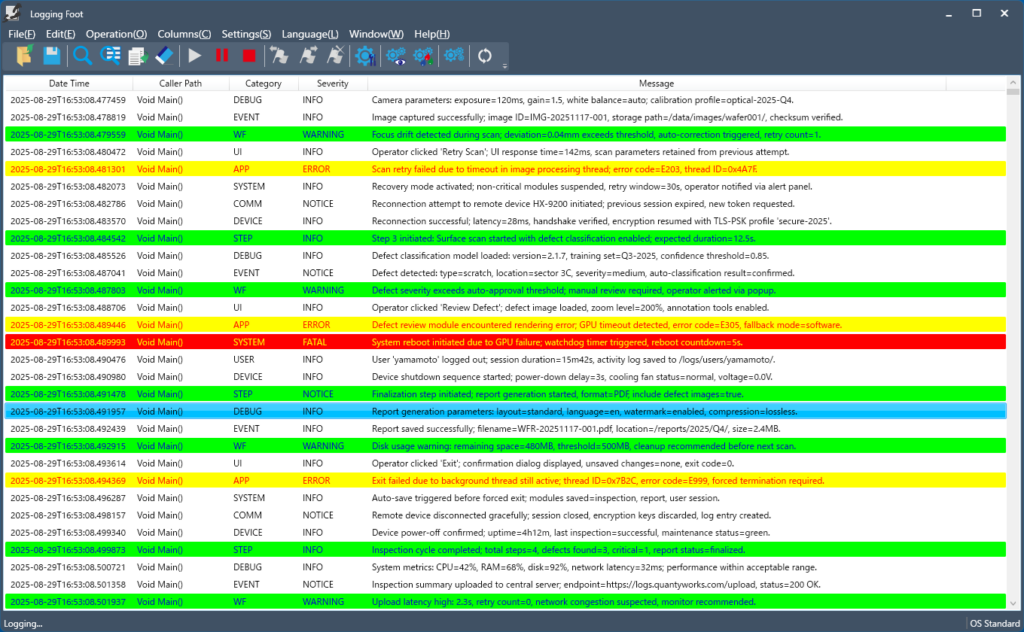Click OS Standard in the status bar
The width and height of the screenshot is (1024, 632).
(x=993, y=622)
